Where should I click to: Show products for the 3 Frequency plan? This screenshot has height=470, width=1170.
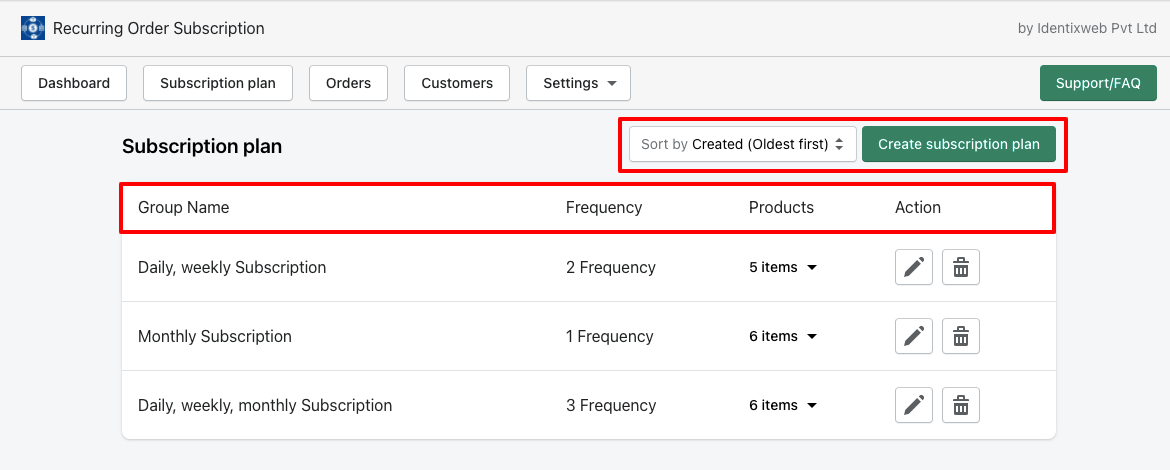(x=783, y=405)
